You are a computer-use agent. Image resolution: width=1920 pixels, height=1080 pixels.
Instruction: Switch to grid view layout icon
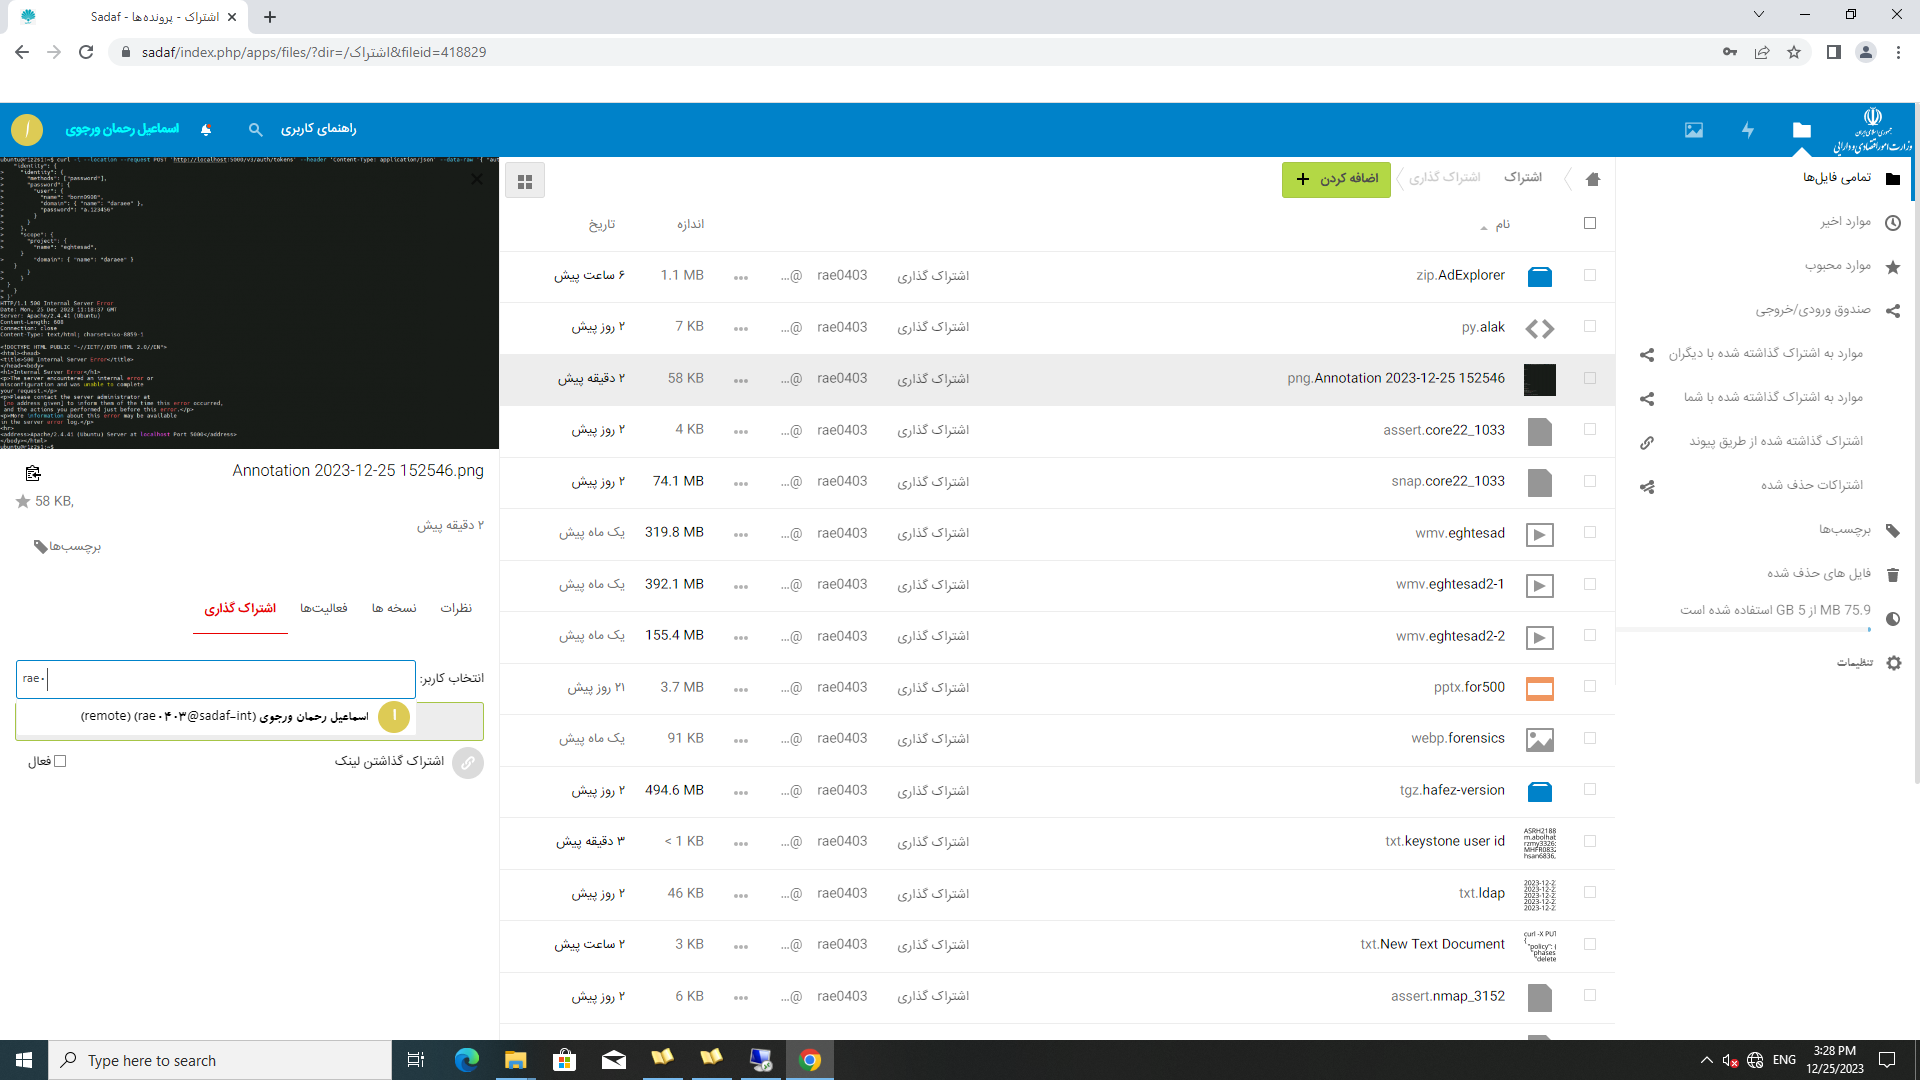(x=525, y=181)
